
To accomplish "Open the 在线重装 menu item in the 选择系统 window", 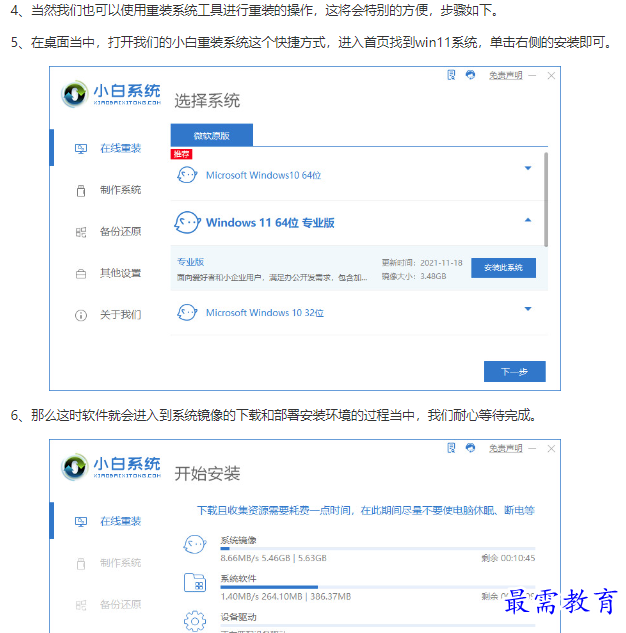I will point(121,148).
